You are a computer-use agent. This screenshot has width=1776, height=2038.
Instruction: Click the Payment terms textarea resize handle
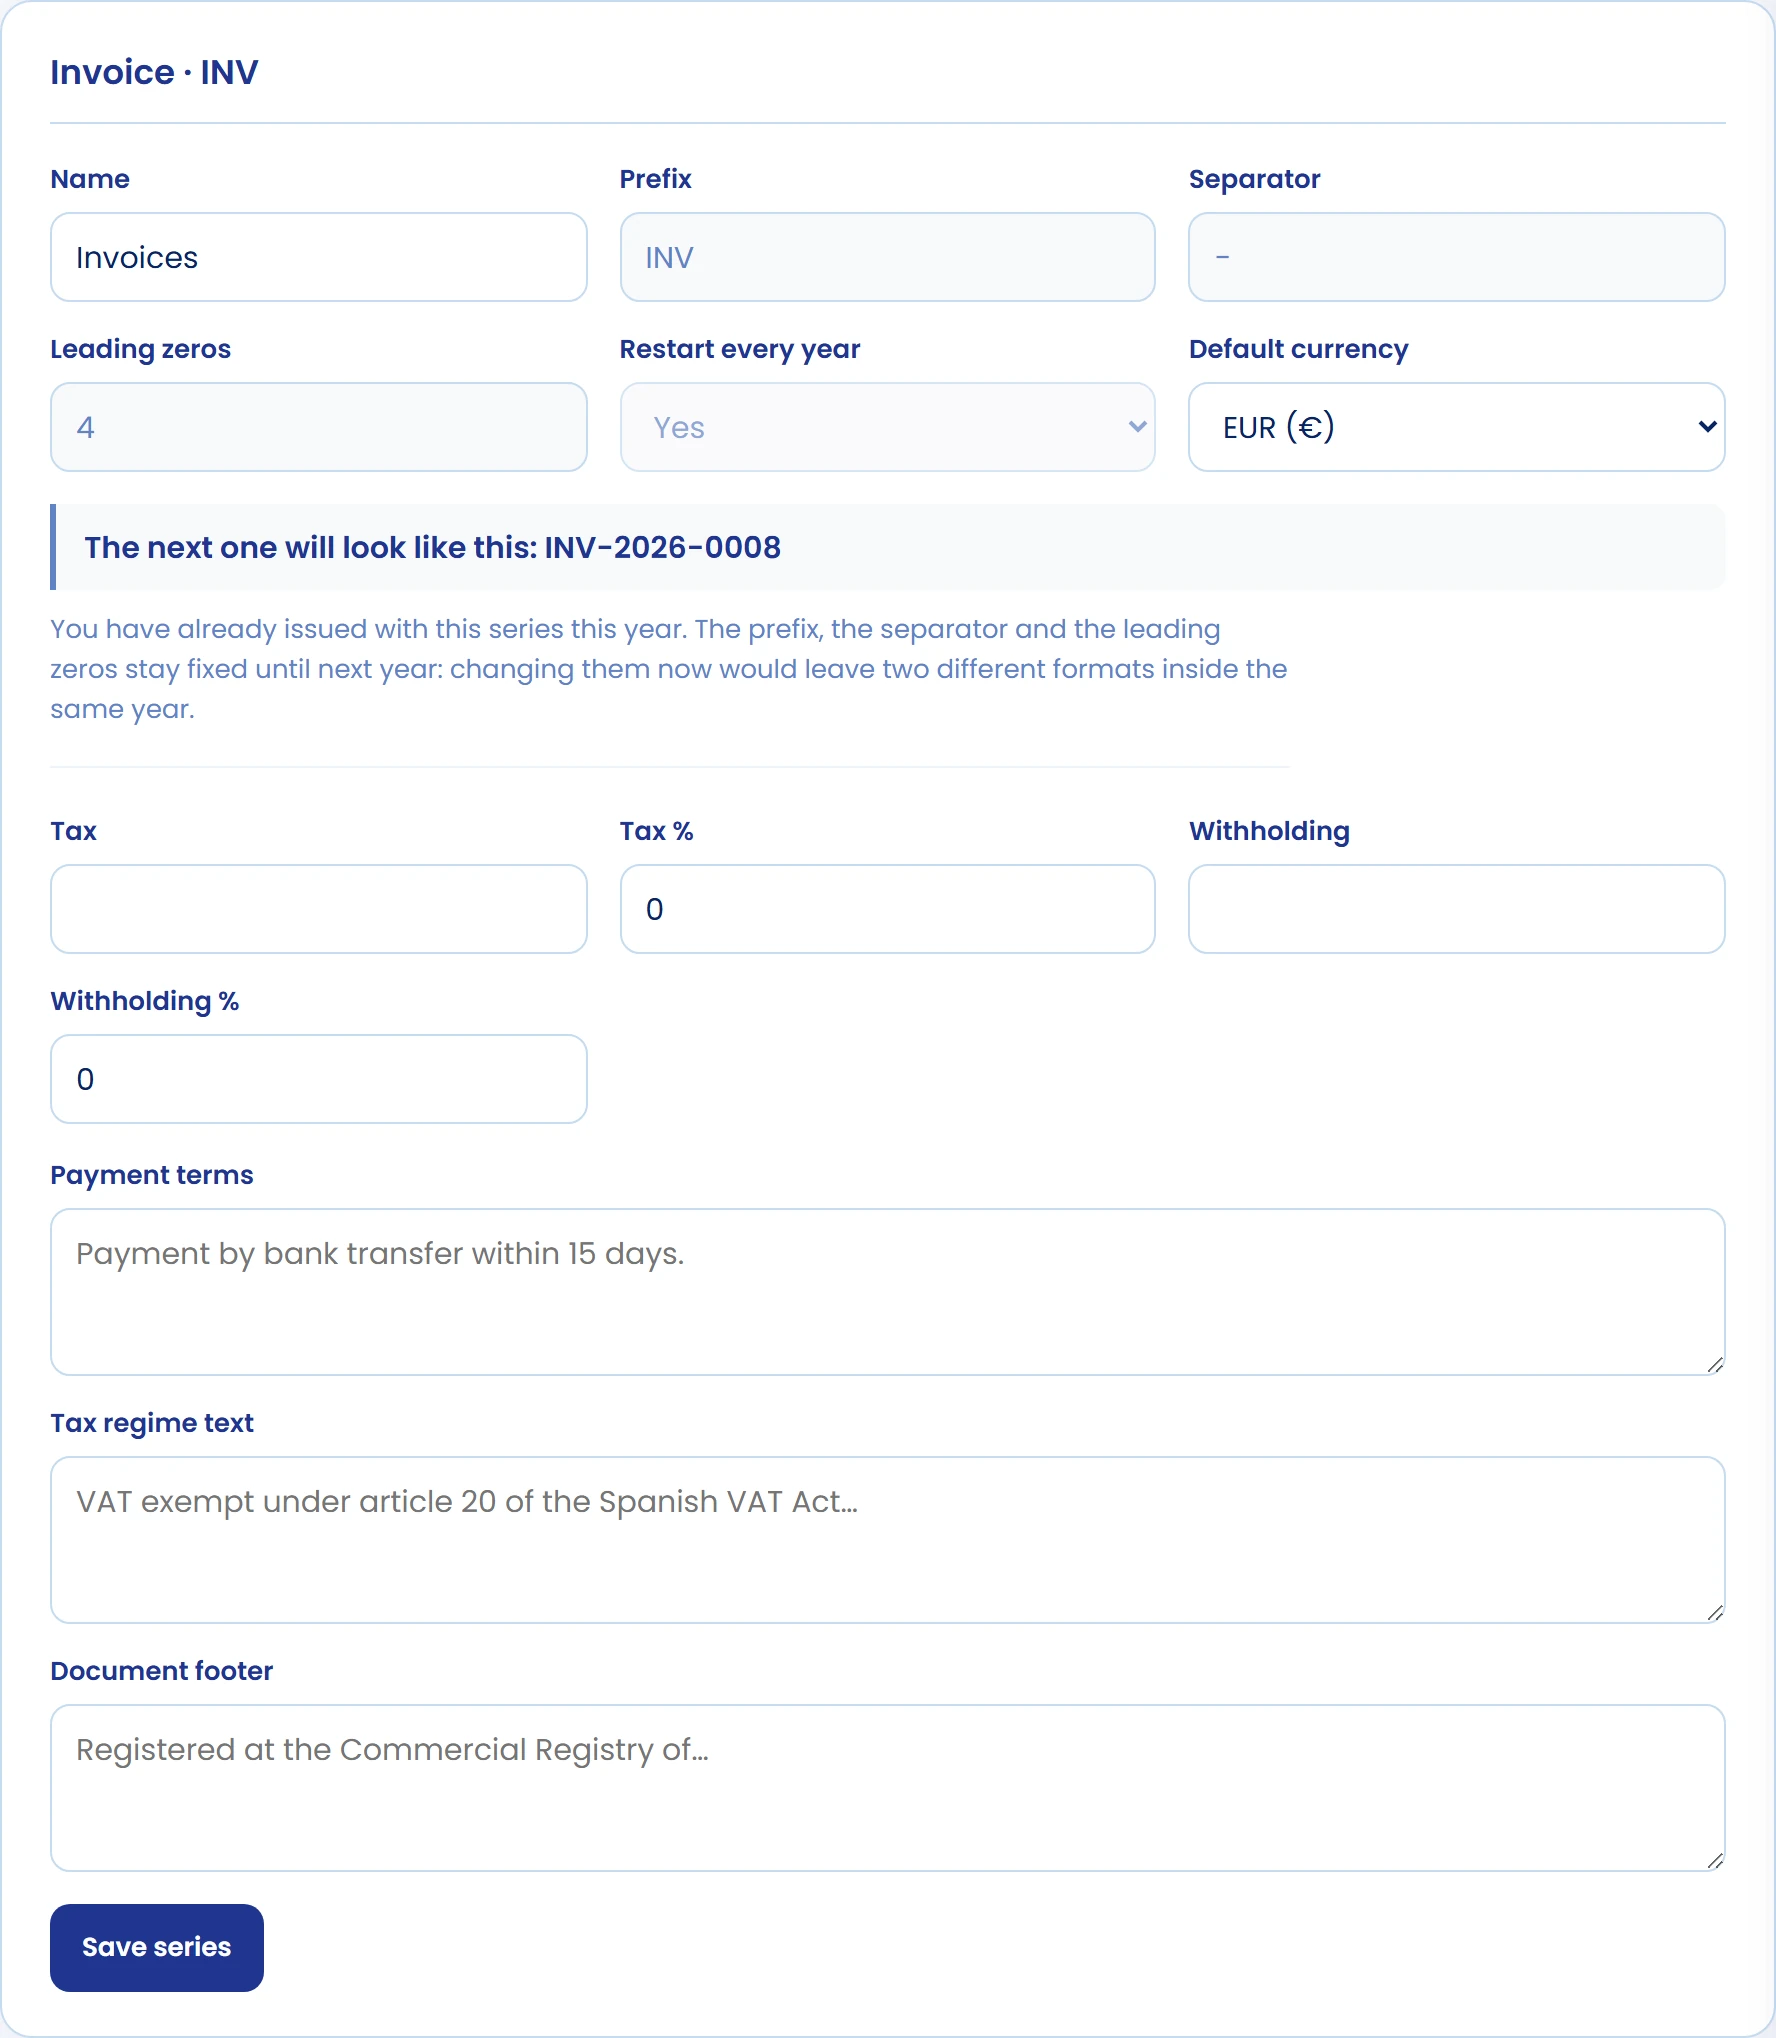(1715, 1365)
